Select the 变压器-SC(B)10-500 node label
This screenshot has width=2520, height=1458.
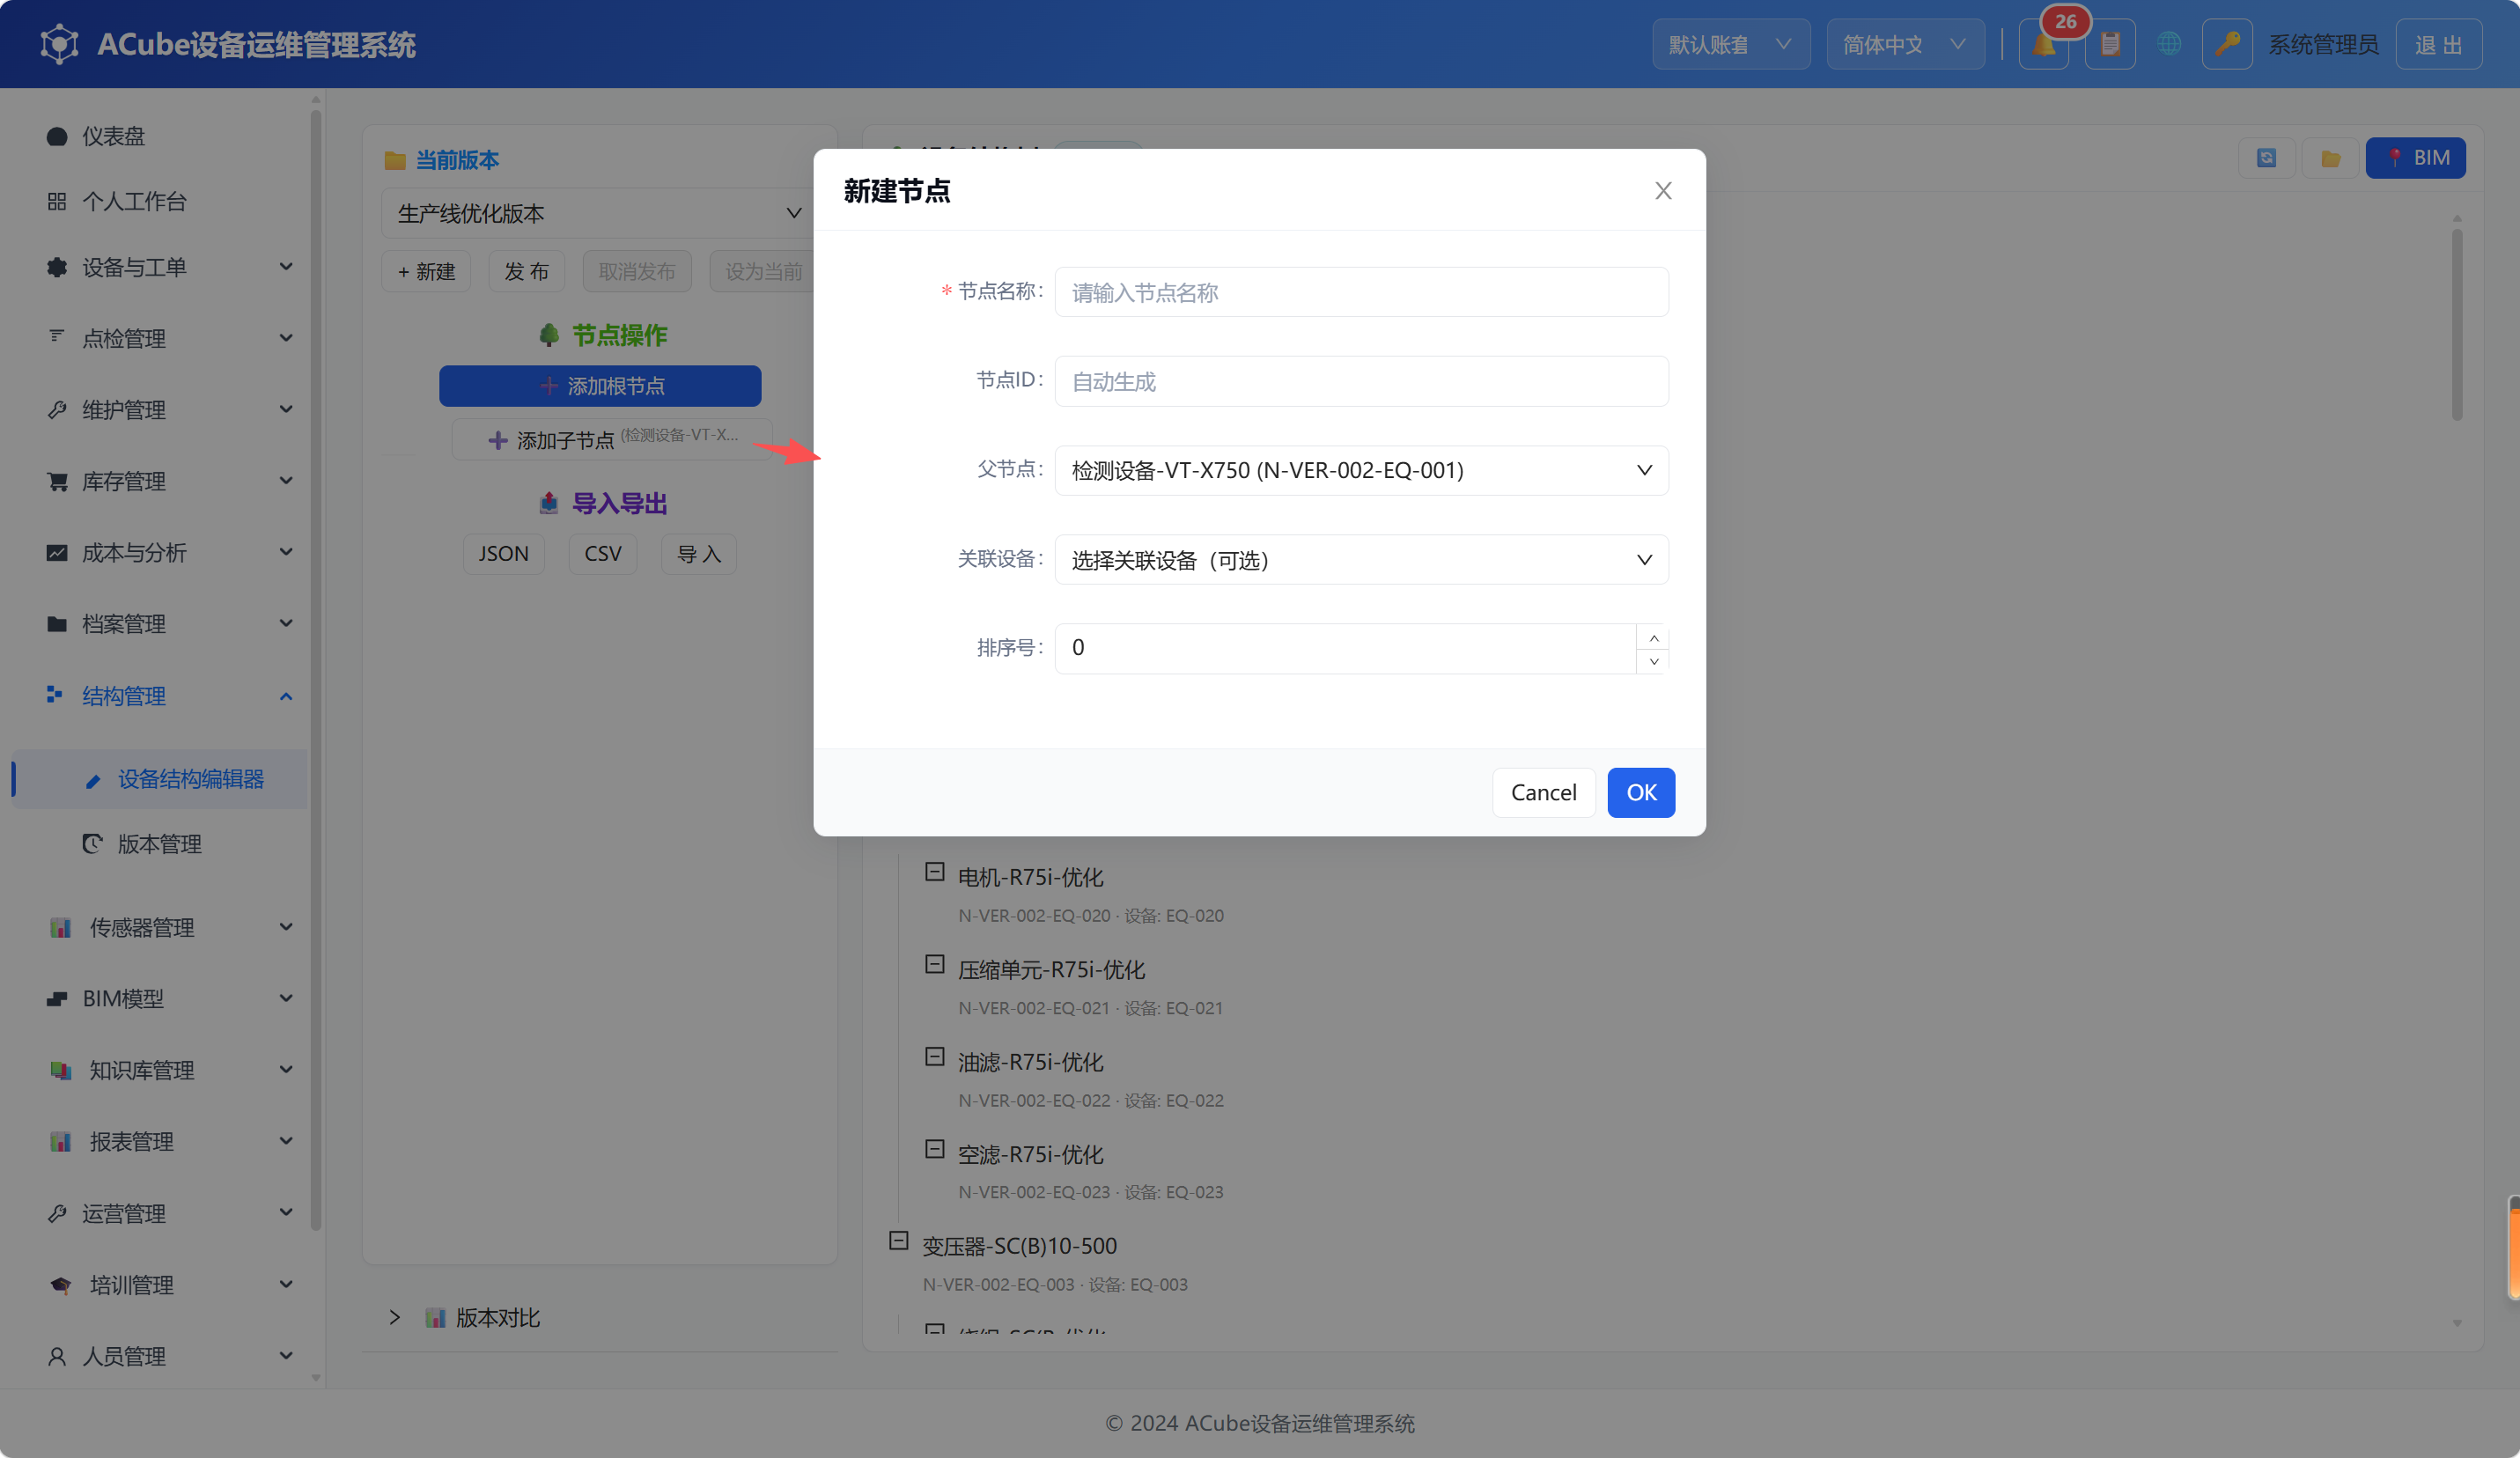tap(1019, 1246)
